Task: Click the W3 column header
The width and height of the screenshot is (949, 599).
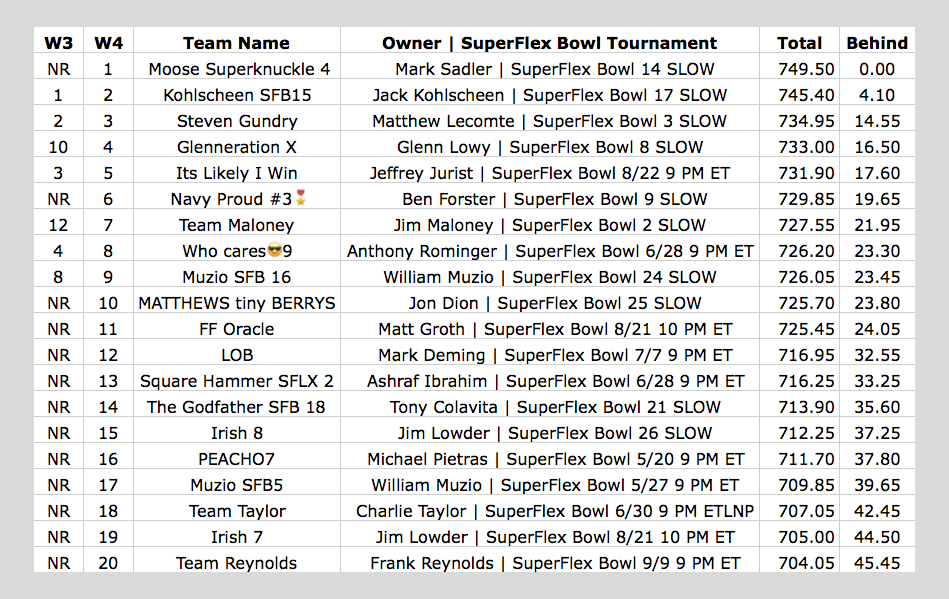Action: point(59,43)
